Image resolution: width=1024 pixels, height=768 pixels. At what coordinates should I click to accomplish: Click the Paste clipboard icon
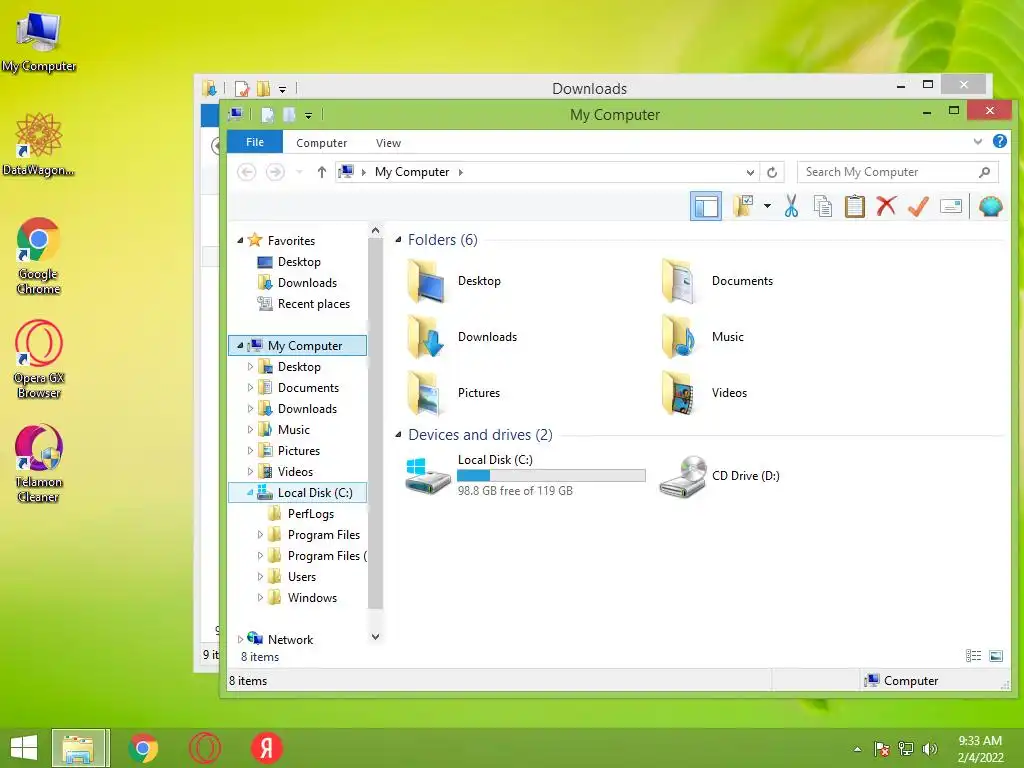pos(854,206)
